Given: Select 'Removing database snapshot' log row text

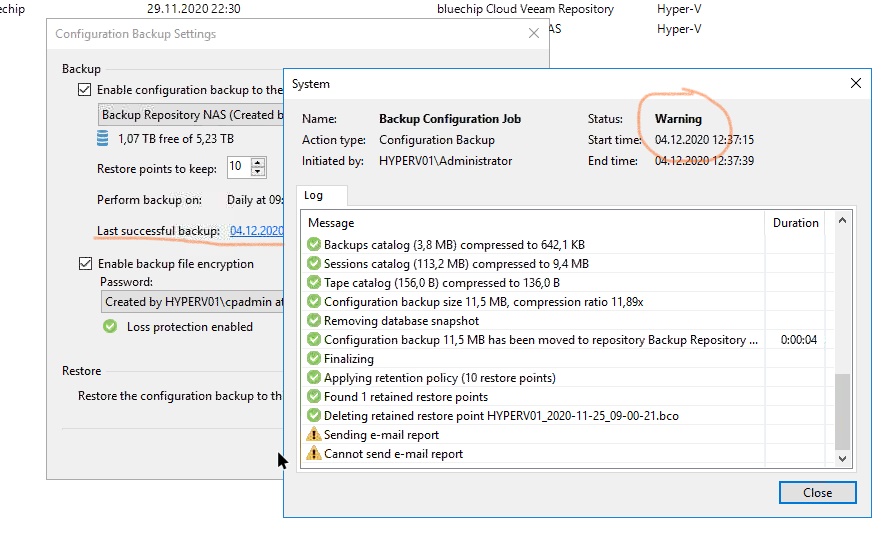Looking at the screenshot, I should coord(401,321).
